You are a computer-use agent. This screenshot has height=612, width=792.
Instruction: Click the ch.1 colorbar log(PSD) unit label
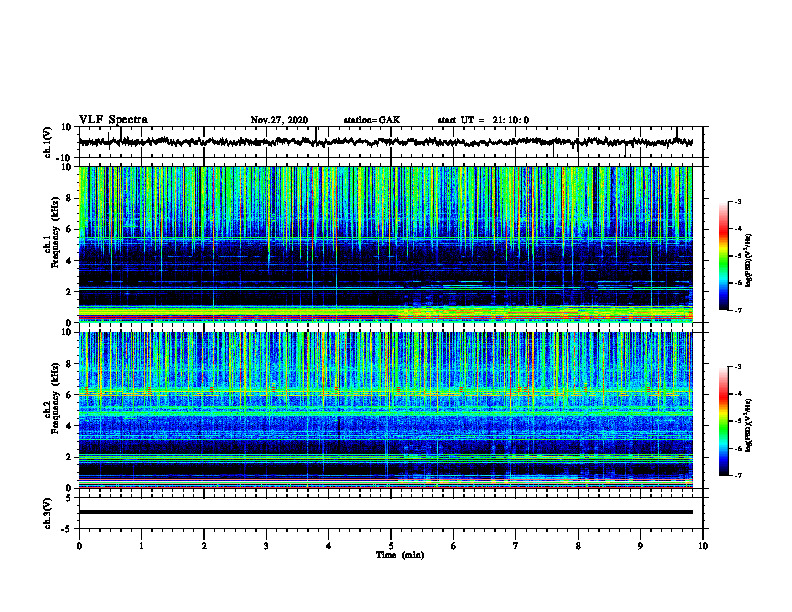coord(749,261)
